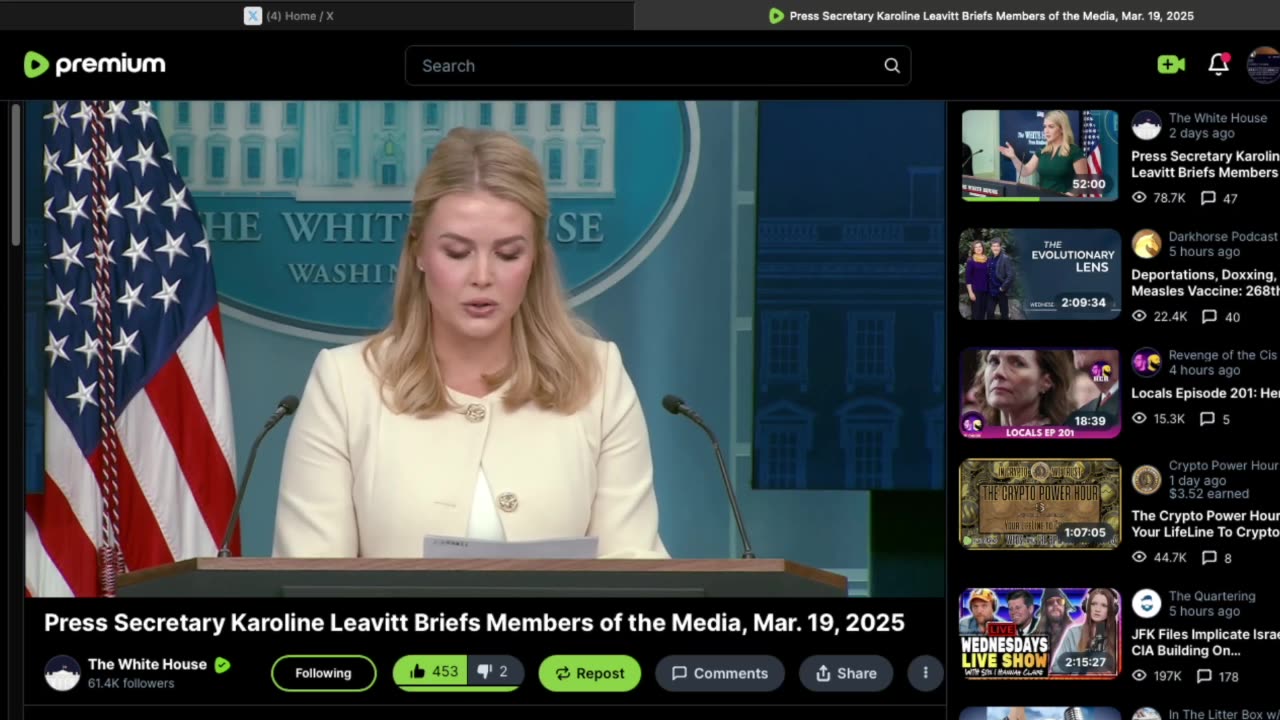This screenshot has height=720, width=1280.
Task: Click the Repost button
Action: pos(590,673)
